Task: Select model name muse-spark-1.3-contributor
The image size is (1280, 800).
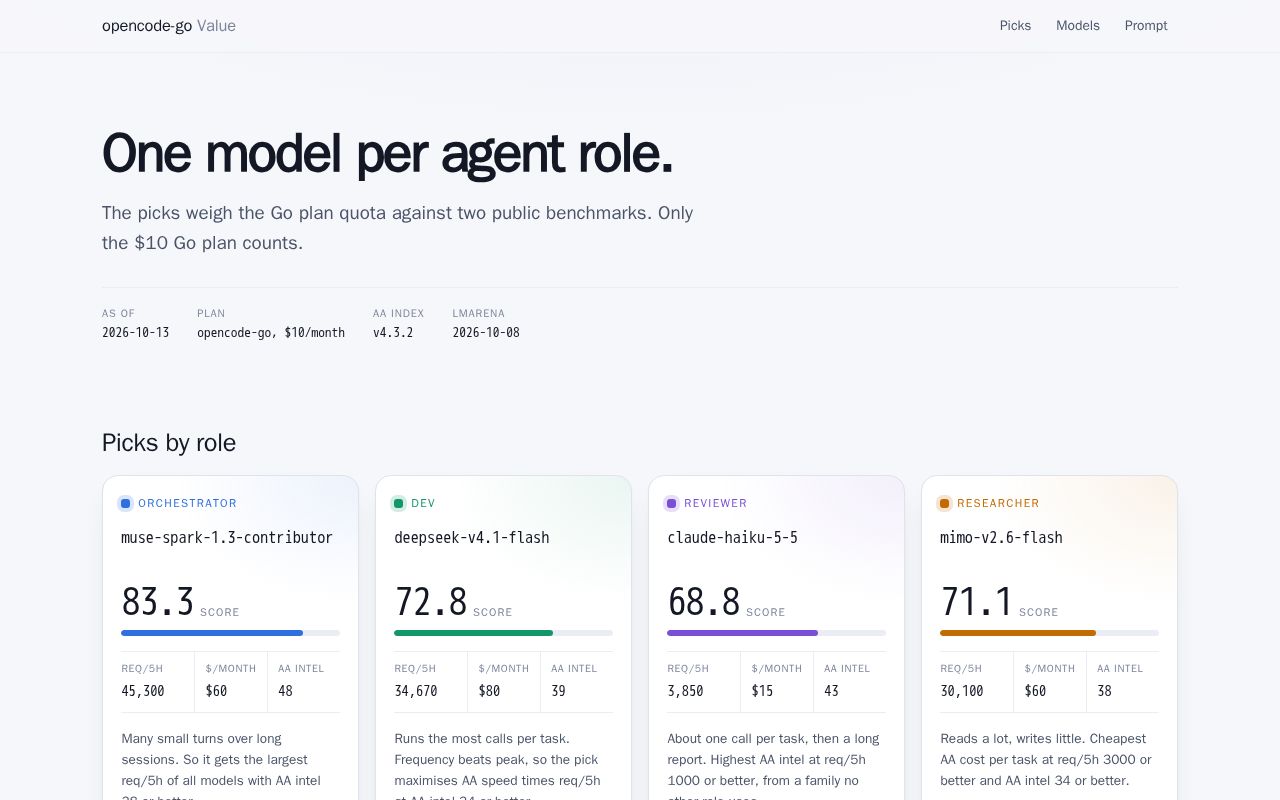Action: point(227,537)
